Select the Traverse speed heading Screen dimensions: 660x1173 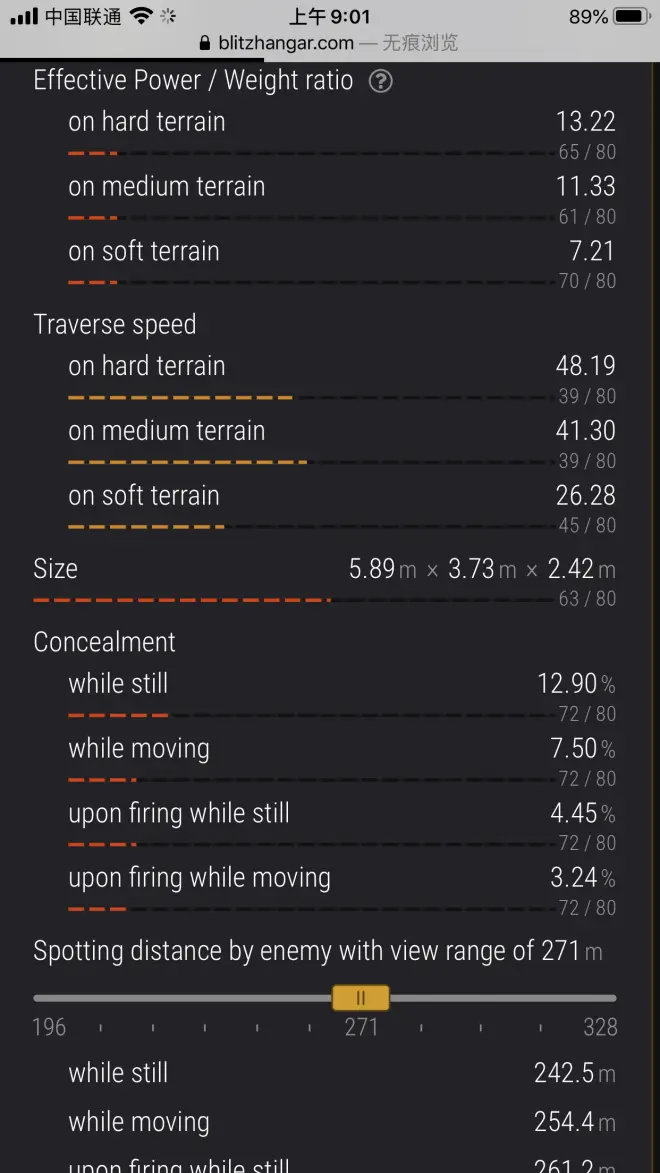(x=114, y=325)
